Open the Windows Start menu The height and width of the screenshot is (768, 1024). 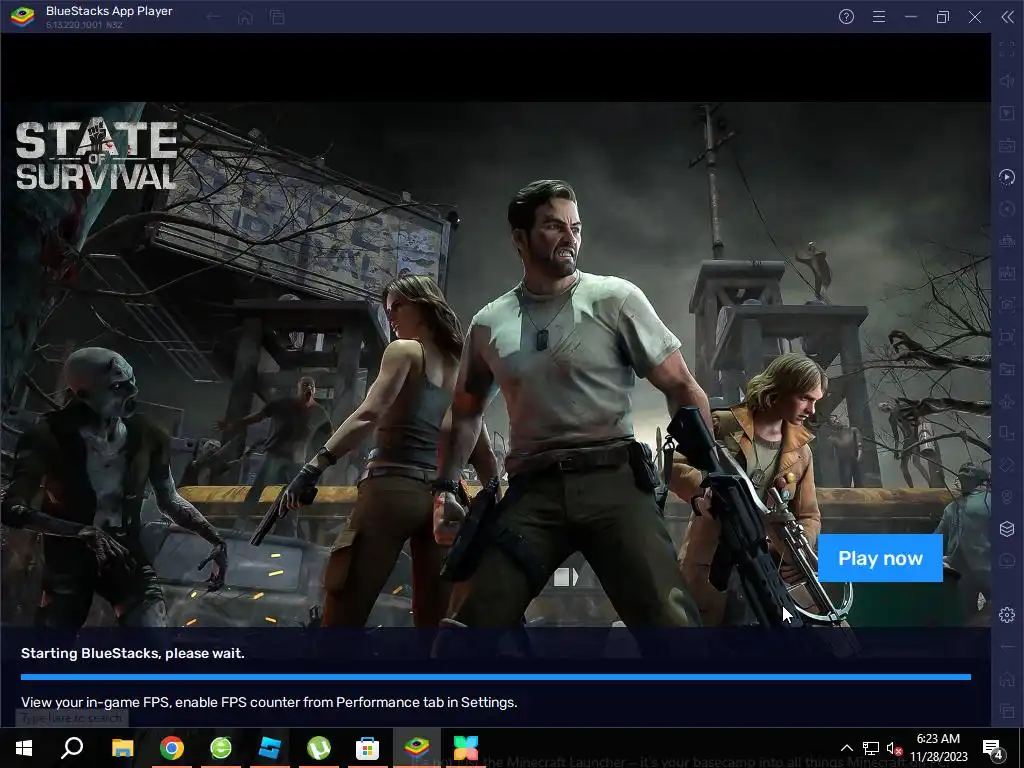tap(24, 748)
